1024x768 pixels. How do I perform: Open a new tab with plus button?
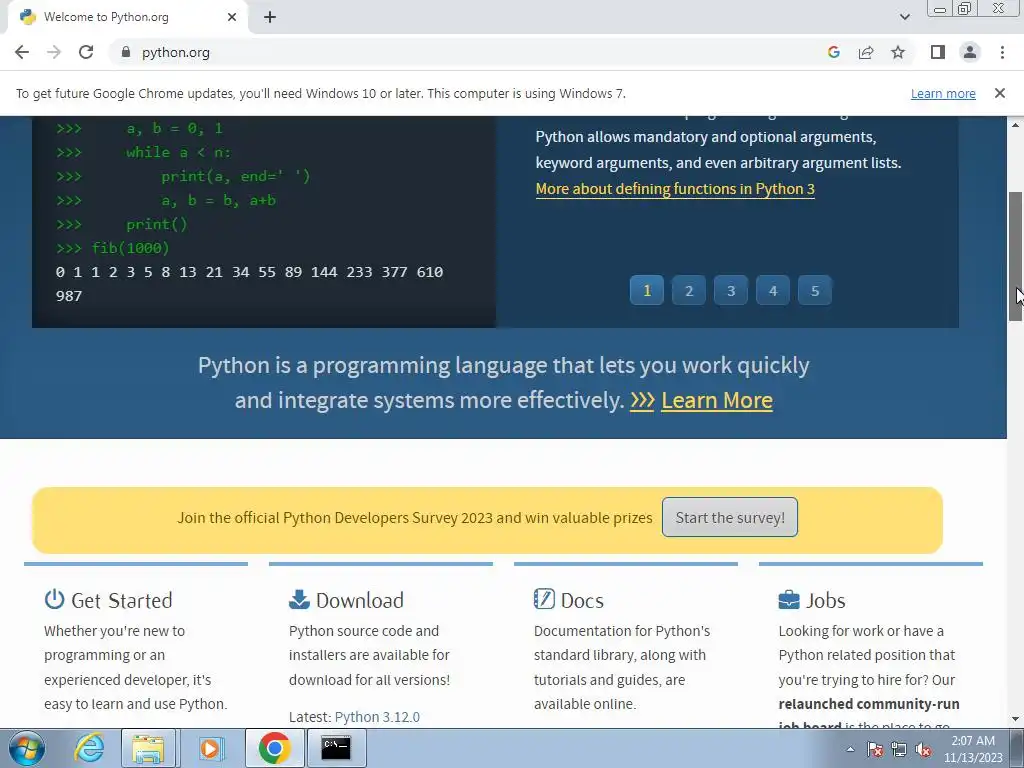[270, 17]
